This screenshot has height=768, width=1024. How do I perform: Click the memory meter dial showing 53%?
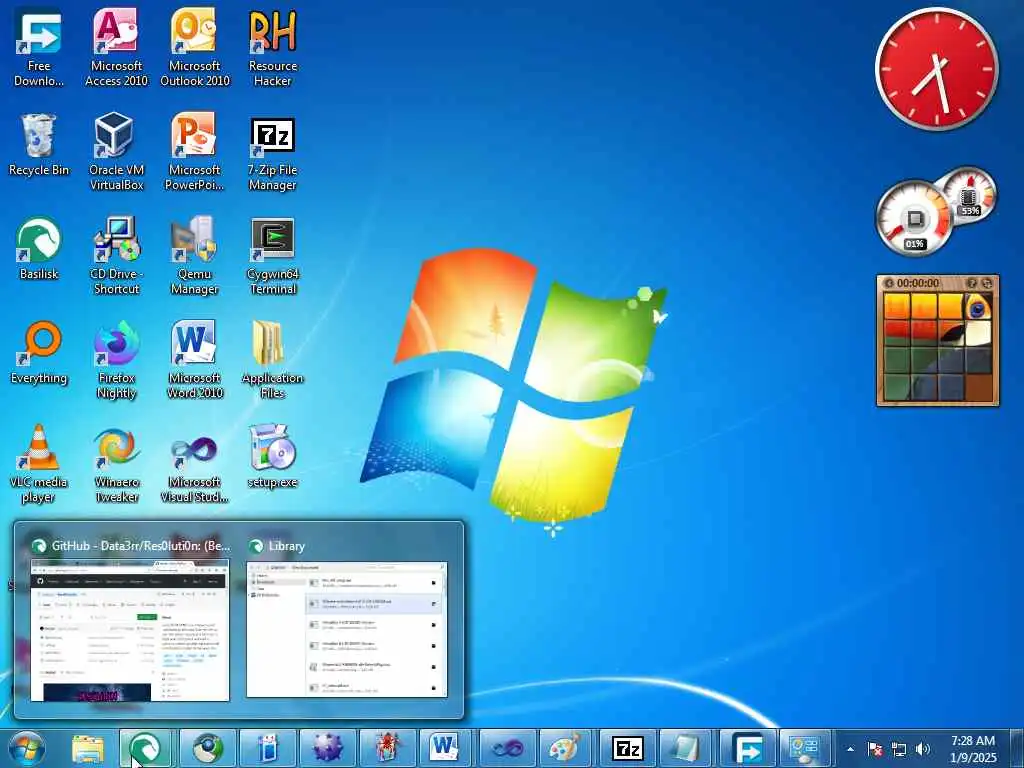(x=969, y=194)
